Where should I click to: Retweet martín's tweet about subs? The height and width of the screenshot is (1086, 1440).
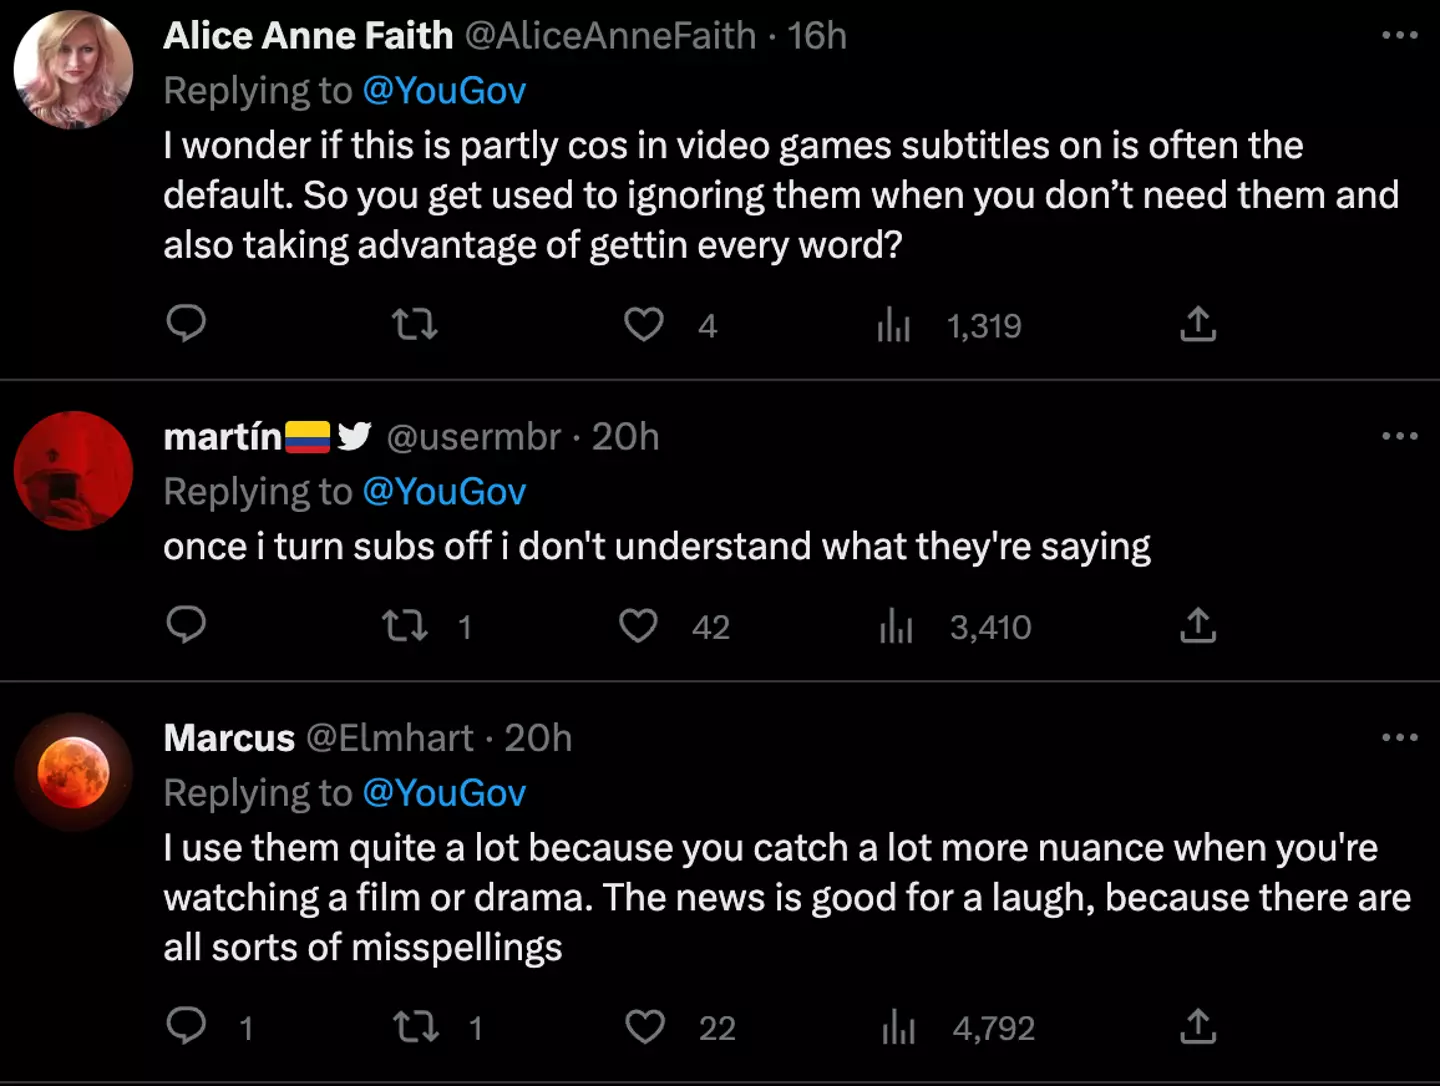pyautogui.click(x=406, y=626)
